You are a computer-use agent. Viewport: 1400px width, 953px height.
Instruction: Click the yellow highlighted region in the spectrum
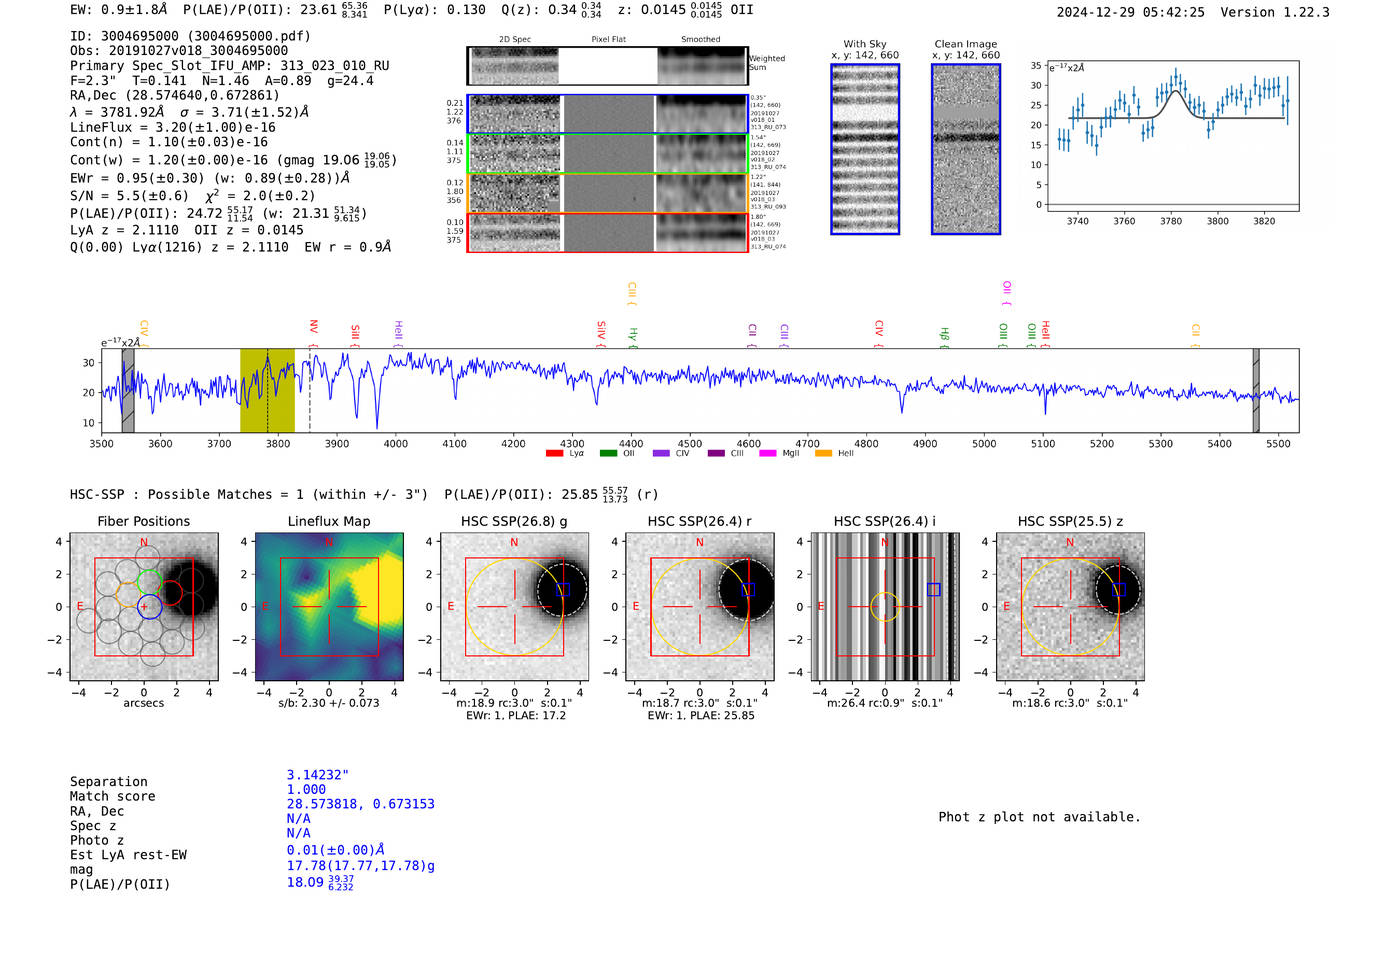pos(267,391)
